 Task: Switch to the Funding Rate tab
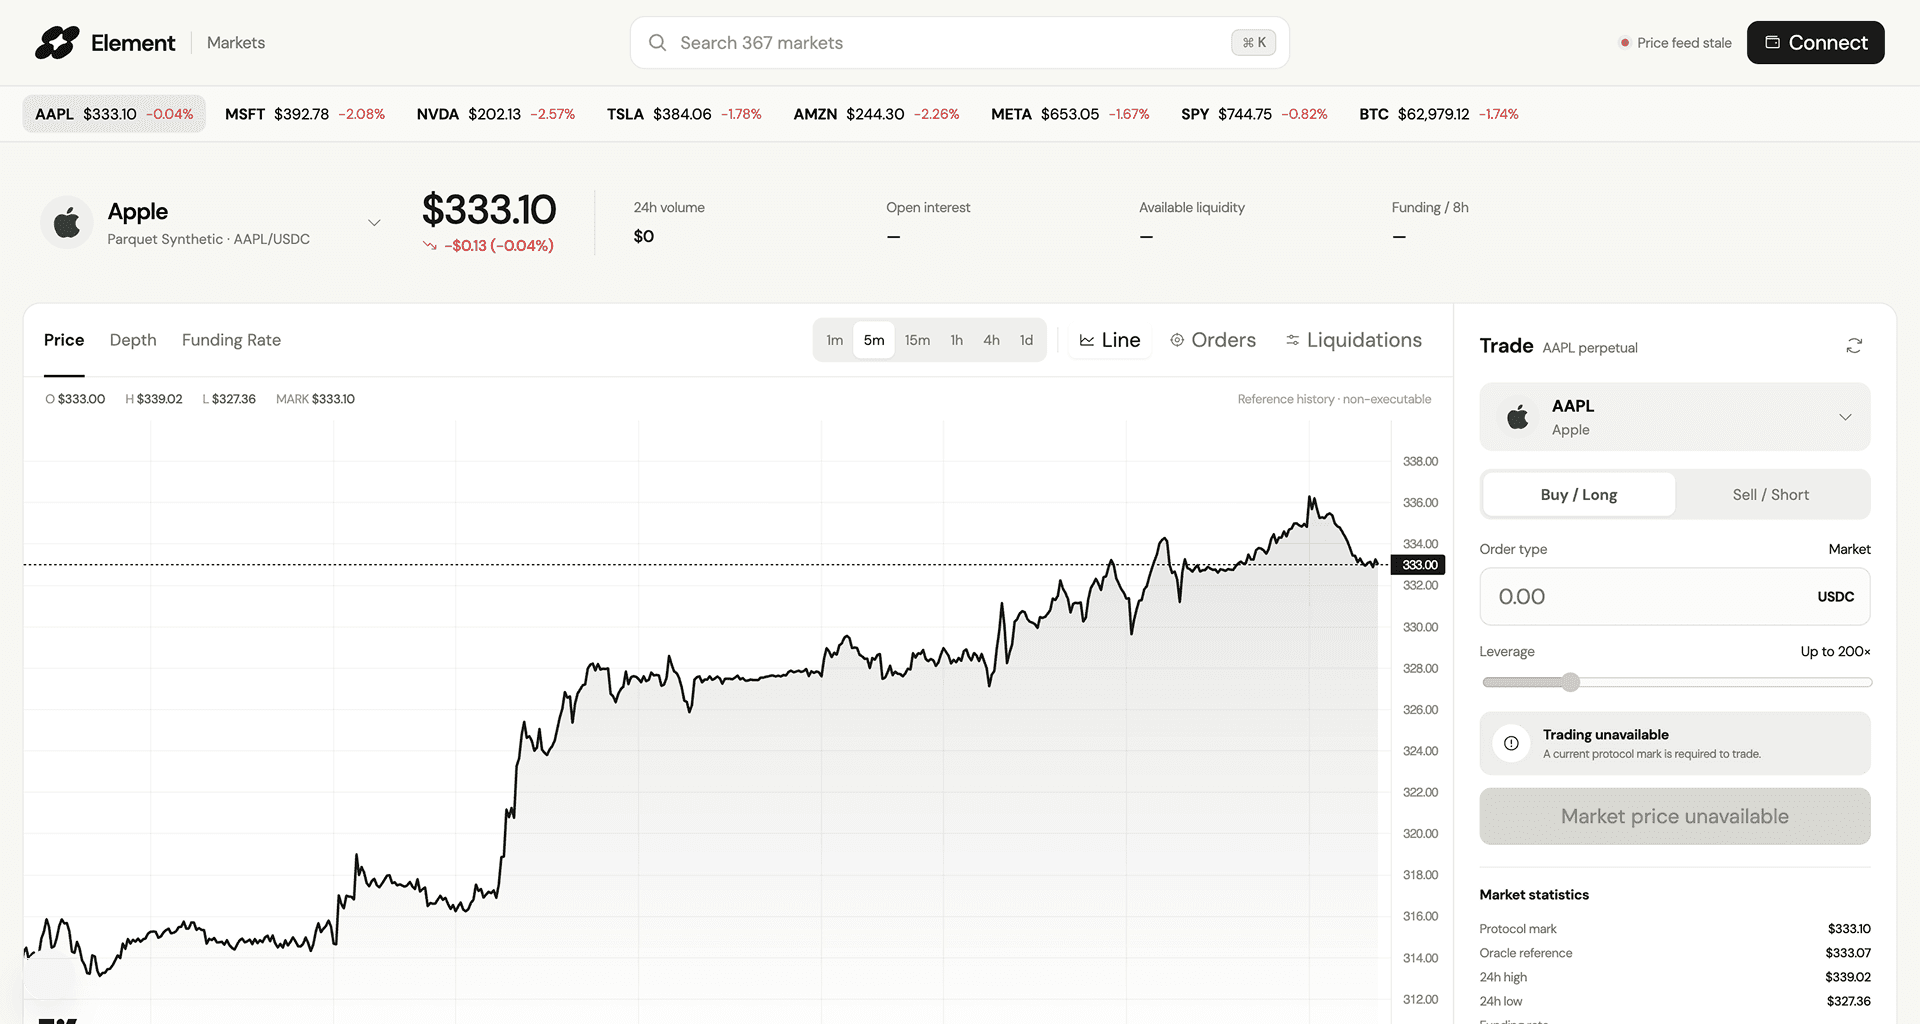231,341
